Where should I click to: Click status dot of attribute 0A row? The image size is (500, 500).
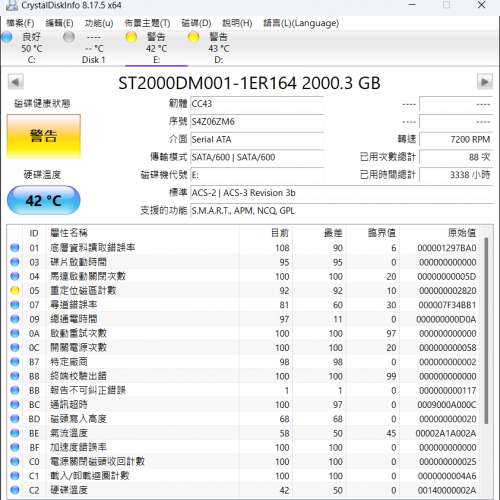[15, 333]
